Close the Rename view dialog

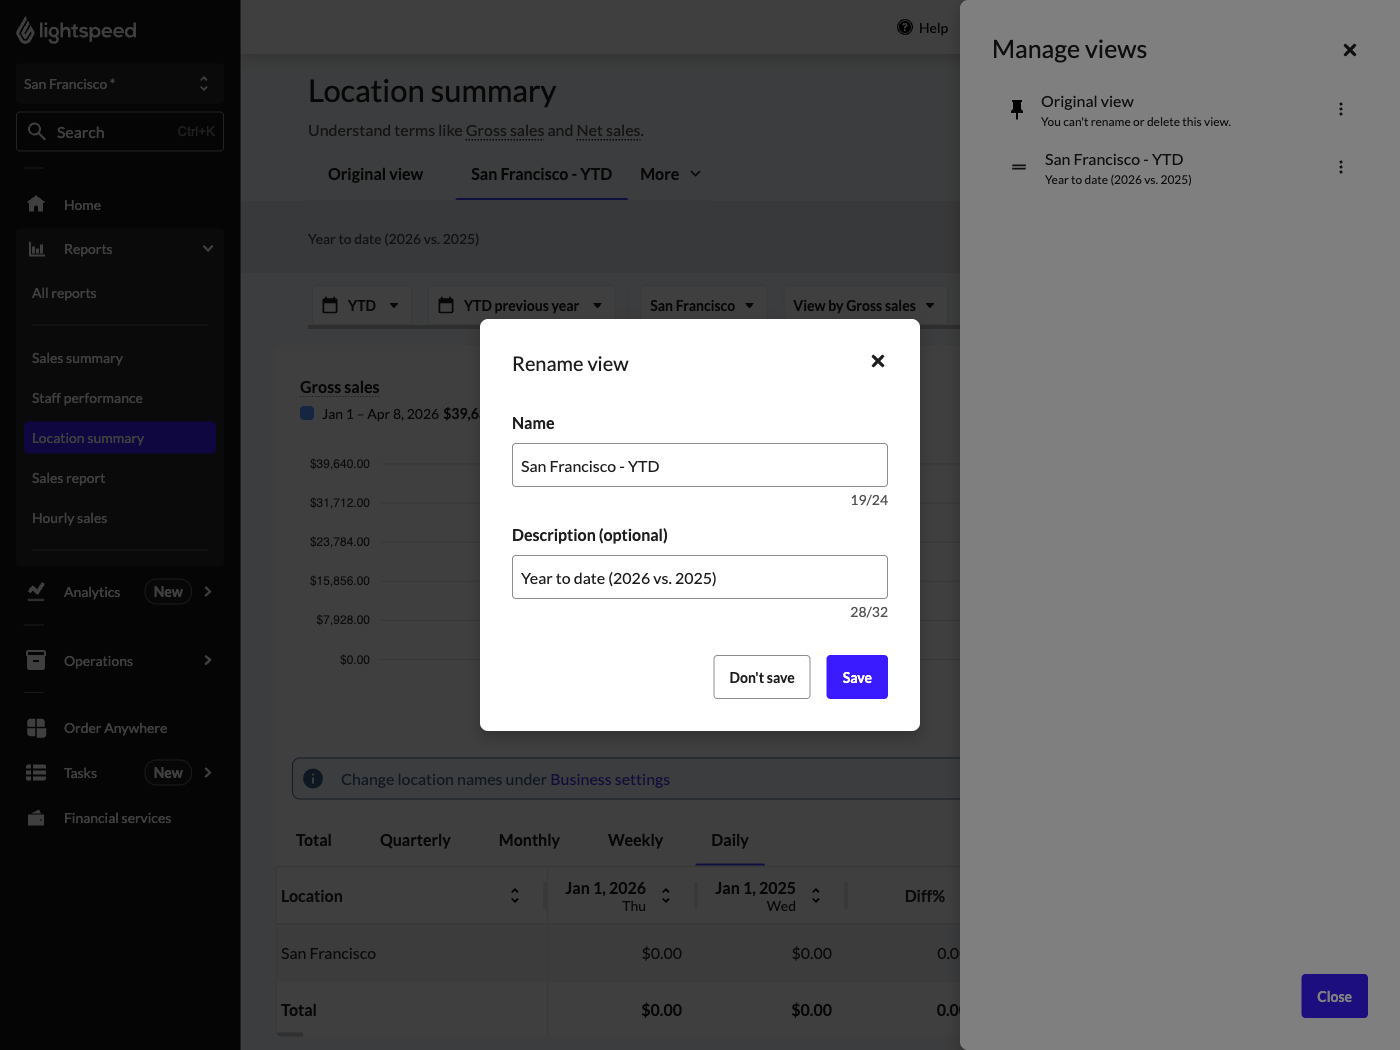878,361
